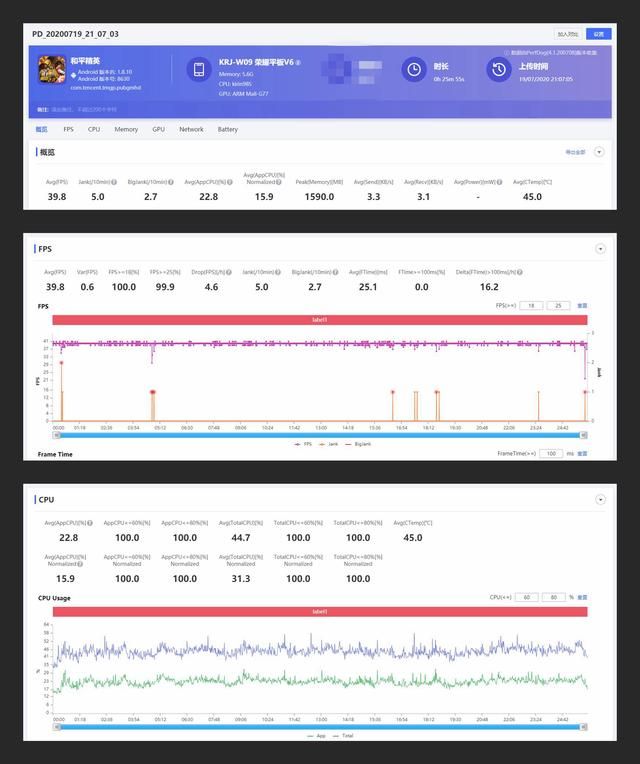Click the 和平精英 game app icon
This screenshot has height=764, width=640.
pos(52,69)
